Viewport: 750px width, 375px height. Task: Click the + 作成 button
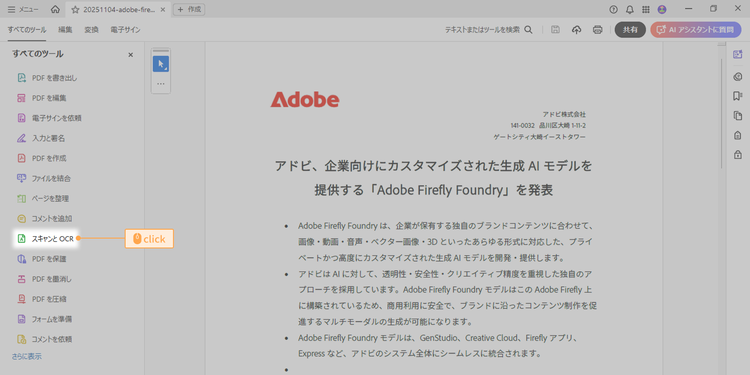pyautogui.click(x=189, y=10)
